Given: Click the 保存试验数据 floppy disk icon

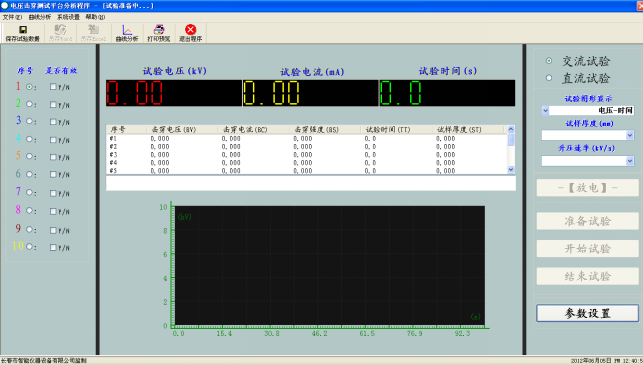Looking at the screenshot, I should click(x=23, y=30).
